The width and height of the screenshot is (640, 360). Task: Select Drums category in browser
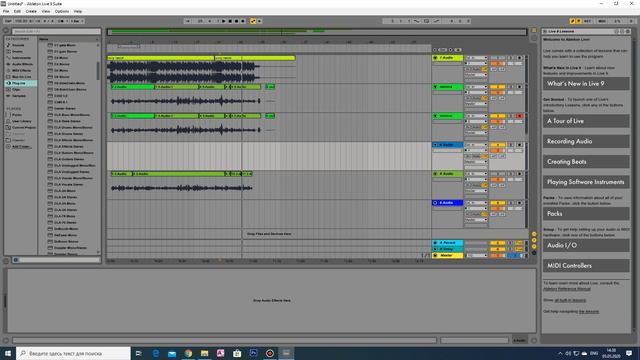click(x=17, y=51)
